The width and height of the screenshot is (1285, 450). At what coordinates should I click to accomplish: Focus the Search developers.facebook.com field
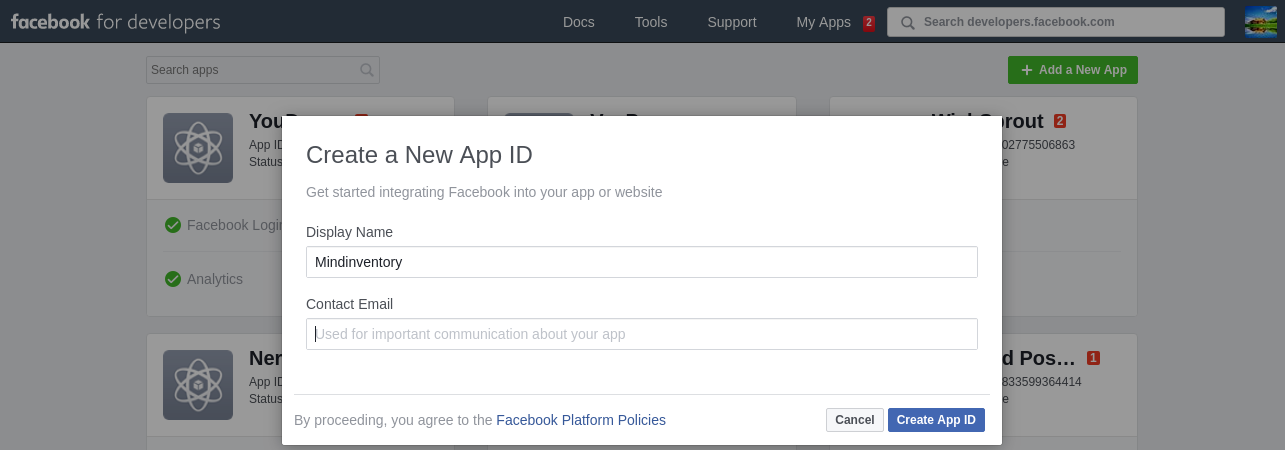(1056, 22)
